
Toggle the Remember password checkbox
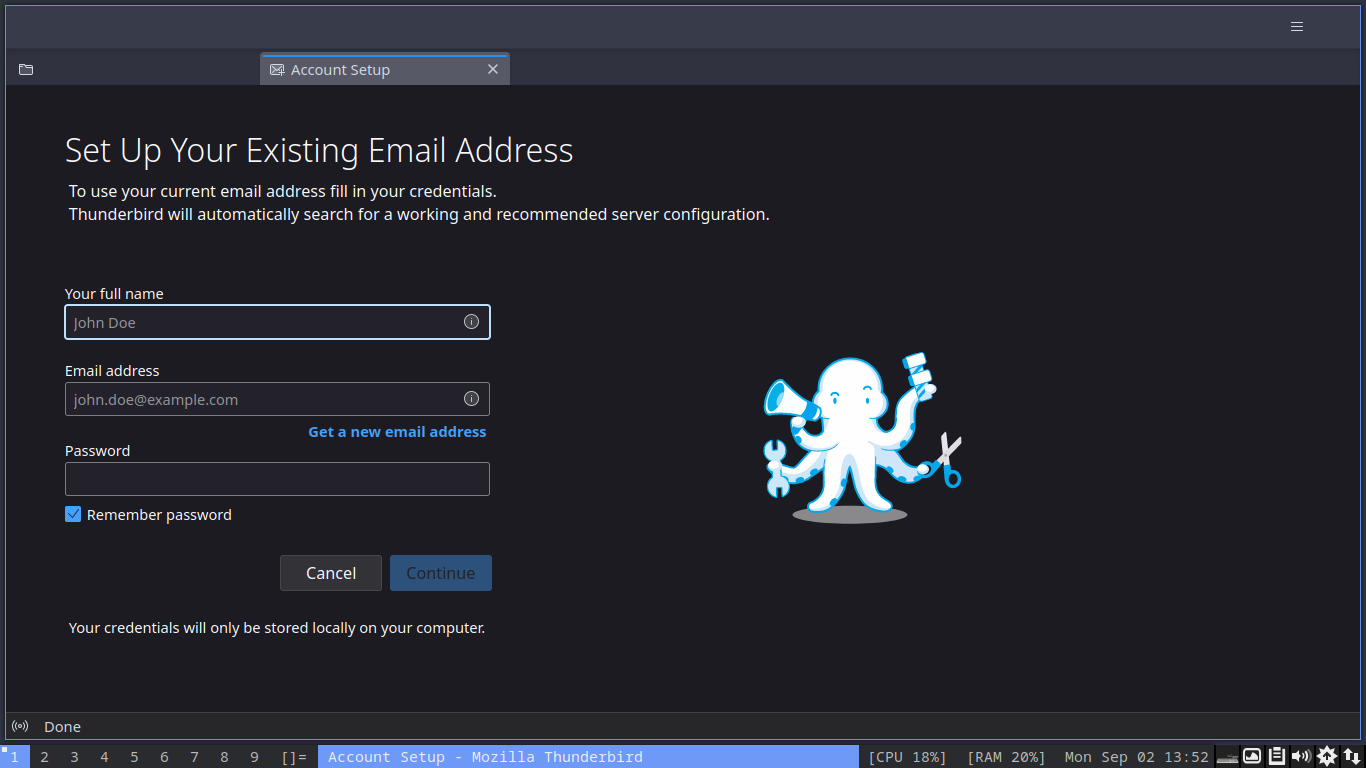click(73, 514)
